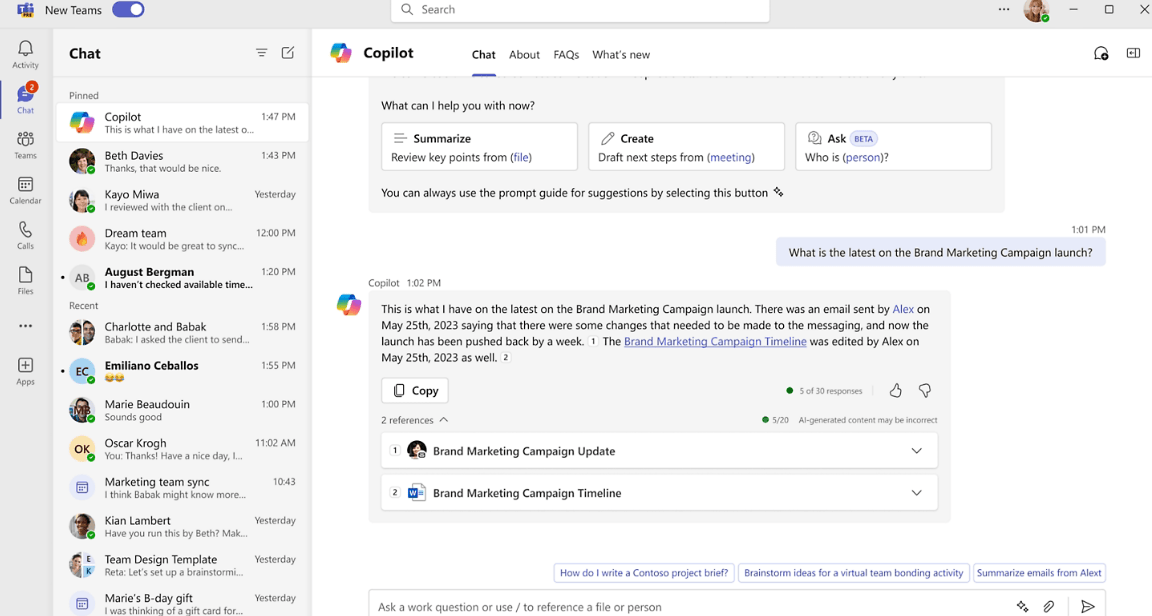
Task: Click 'Brainstorm ideas for a virtual team bonding activity'
Action: click(853, 573)
